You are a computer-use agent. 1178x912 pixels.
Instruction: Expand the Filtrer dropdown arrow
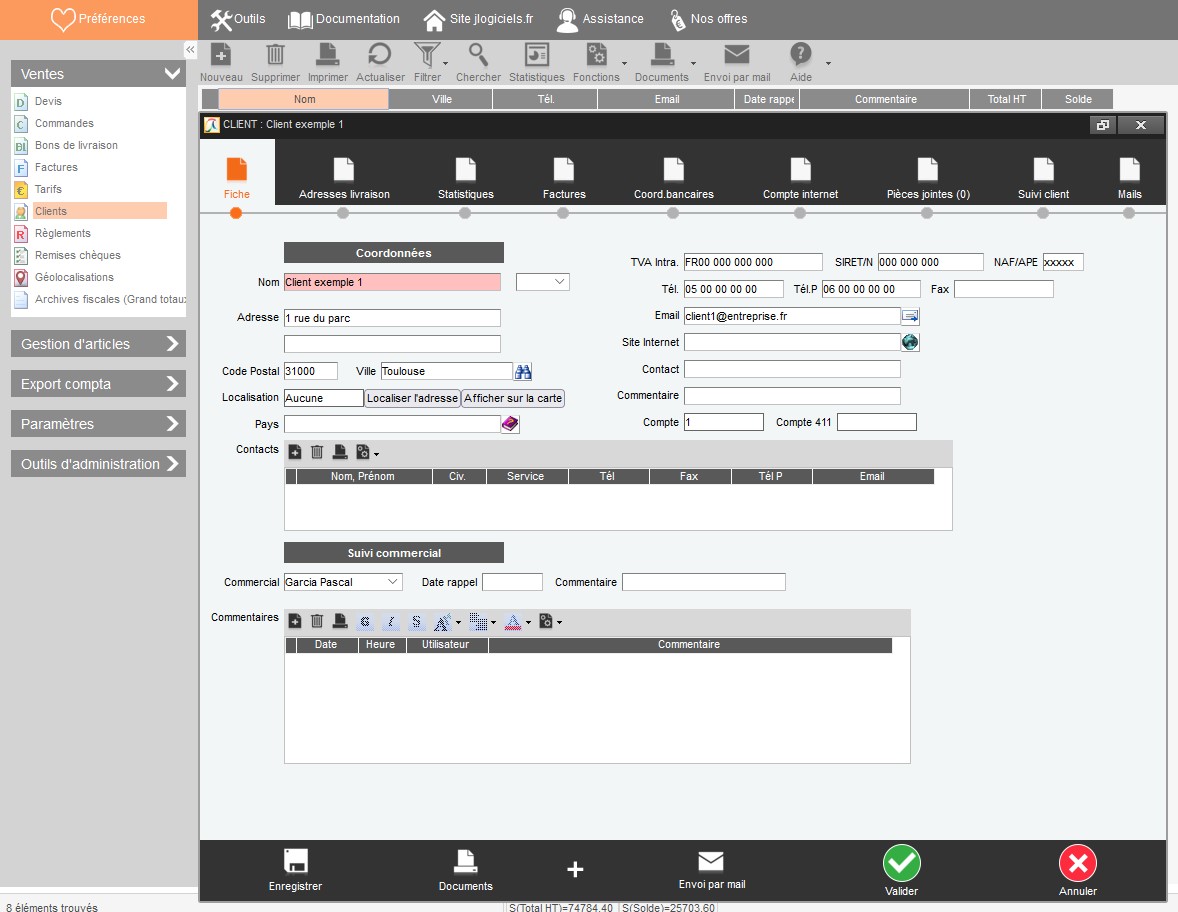[x=446, y=63]
